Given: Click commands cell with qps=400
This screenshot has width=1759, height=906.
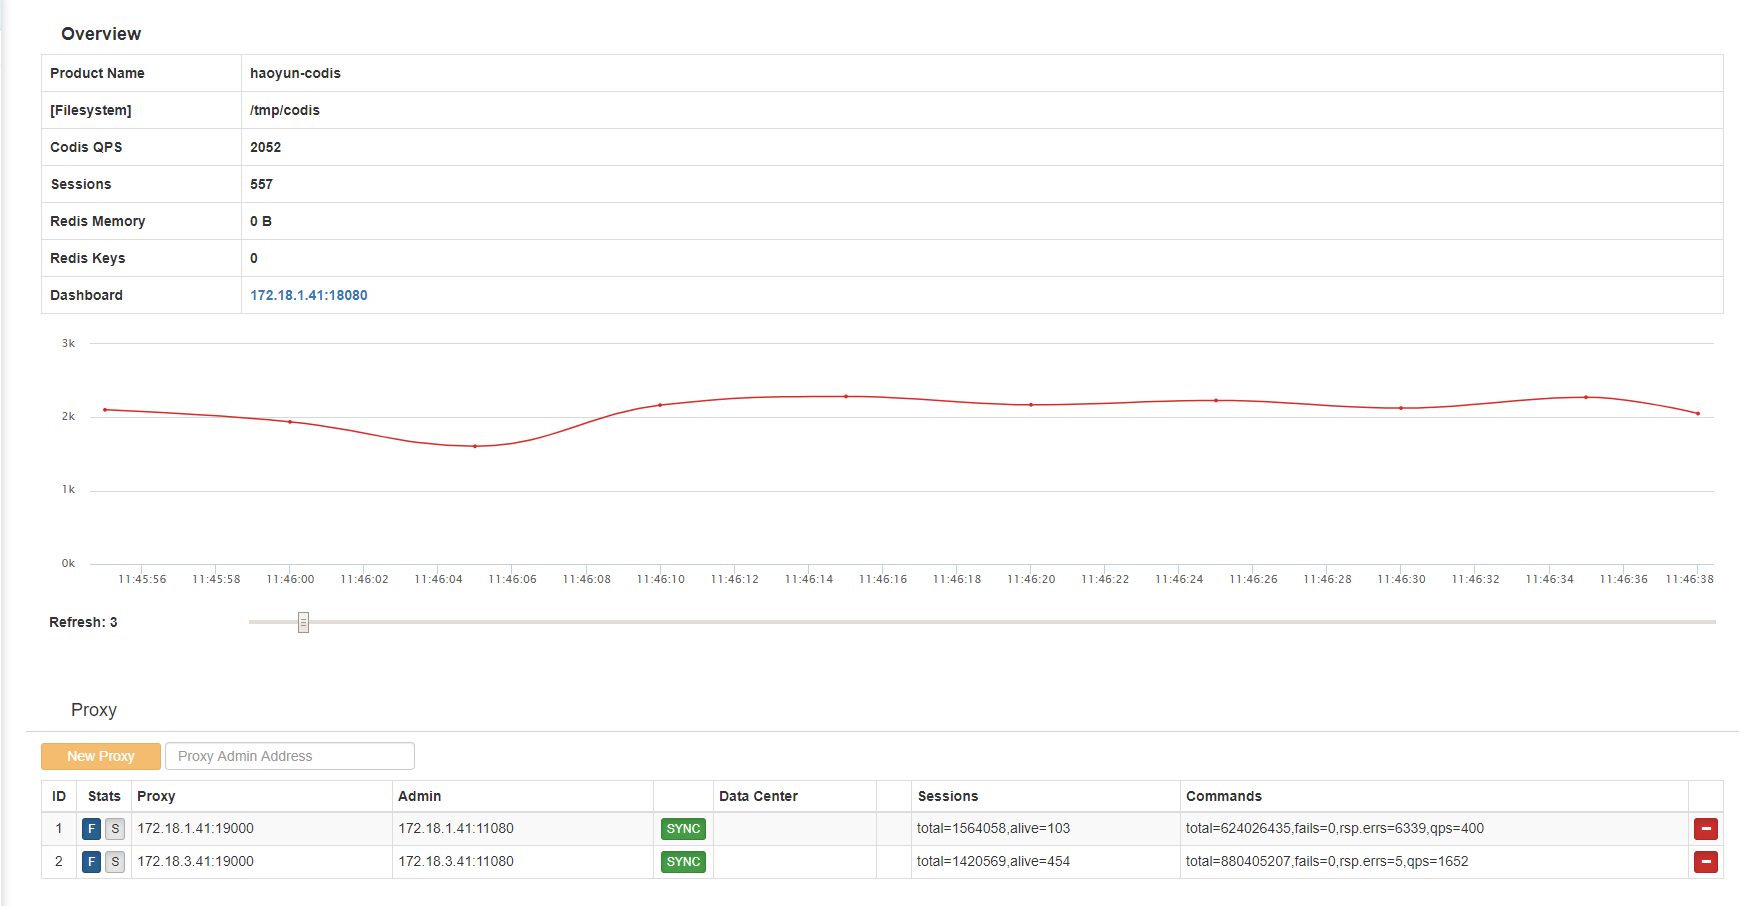Looking at the screenshot, I should [x=1335, y=828].
